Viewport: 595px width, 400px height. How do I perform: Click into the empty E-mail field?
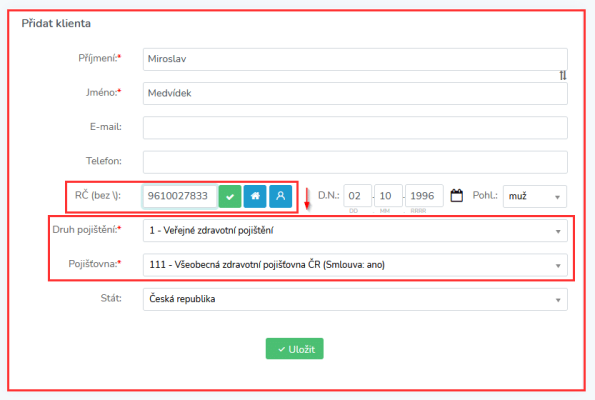(x=355, y=128)
